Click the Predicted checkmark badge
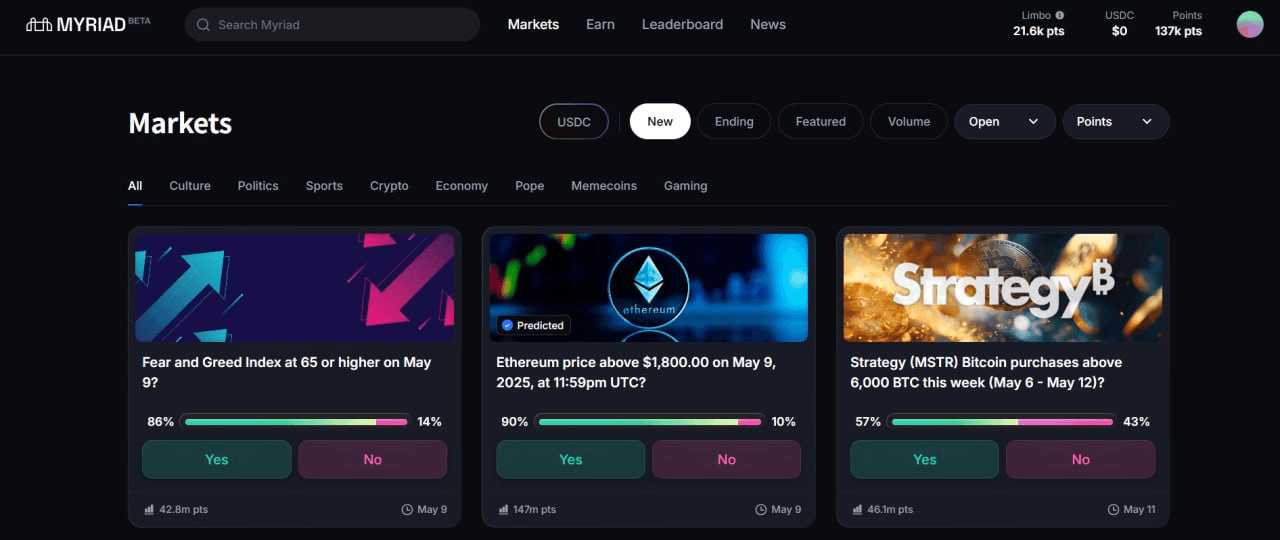Image resolution: width=1280 pixels, height=540 pixels. (507, 325)
